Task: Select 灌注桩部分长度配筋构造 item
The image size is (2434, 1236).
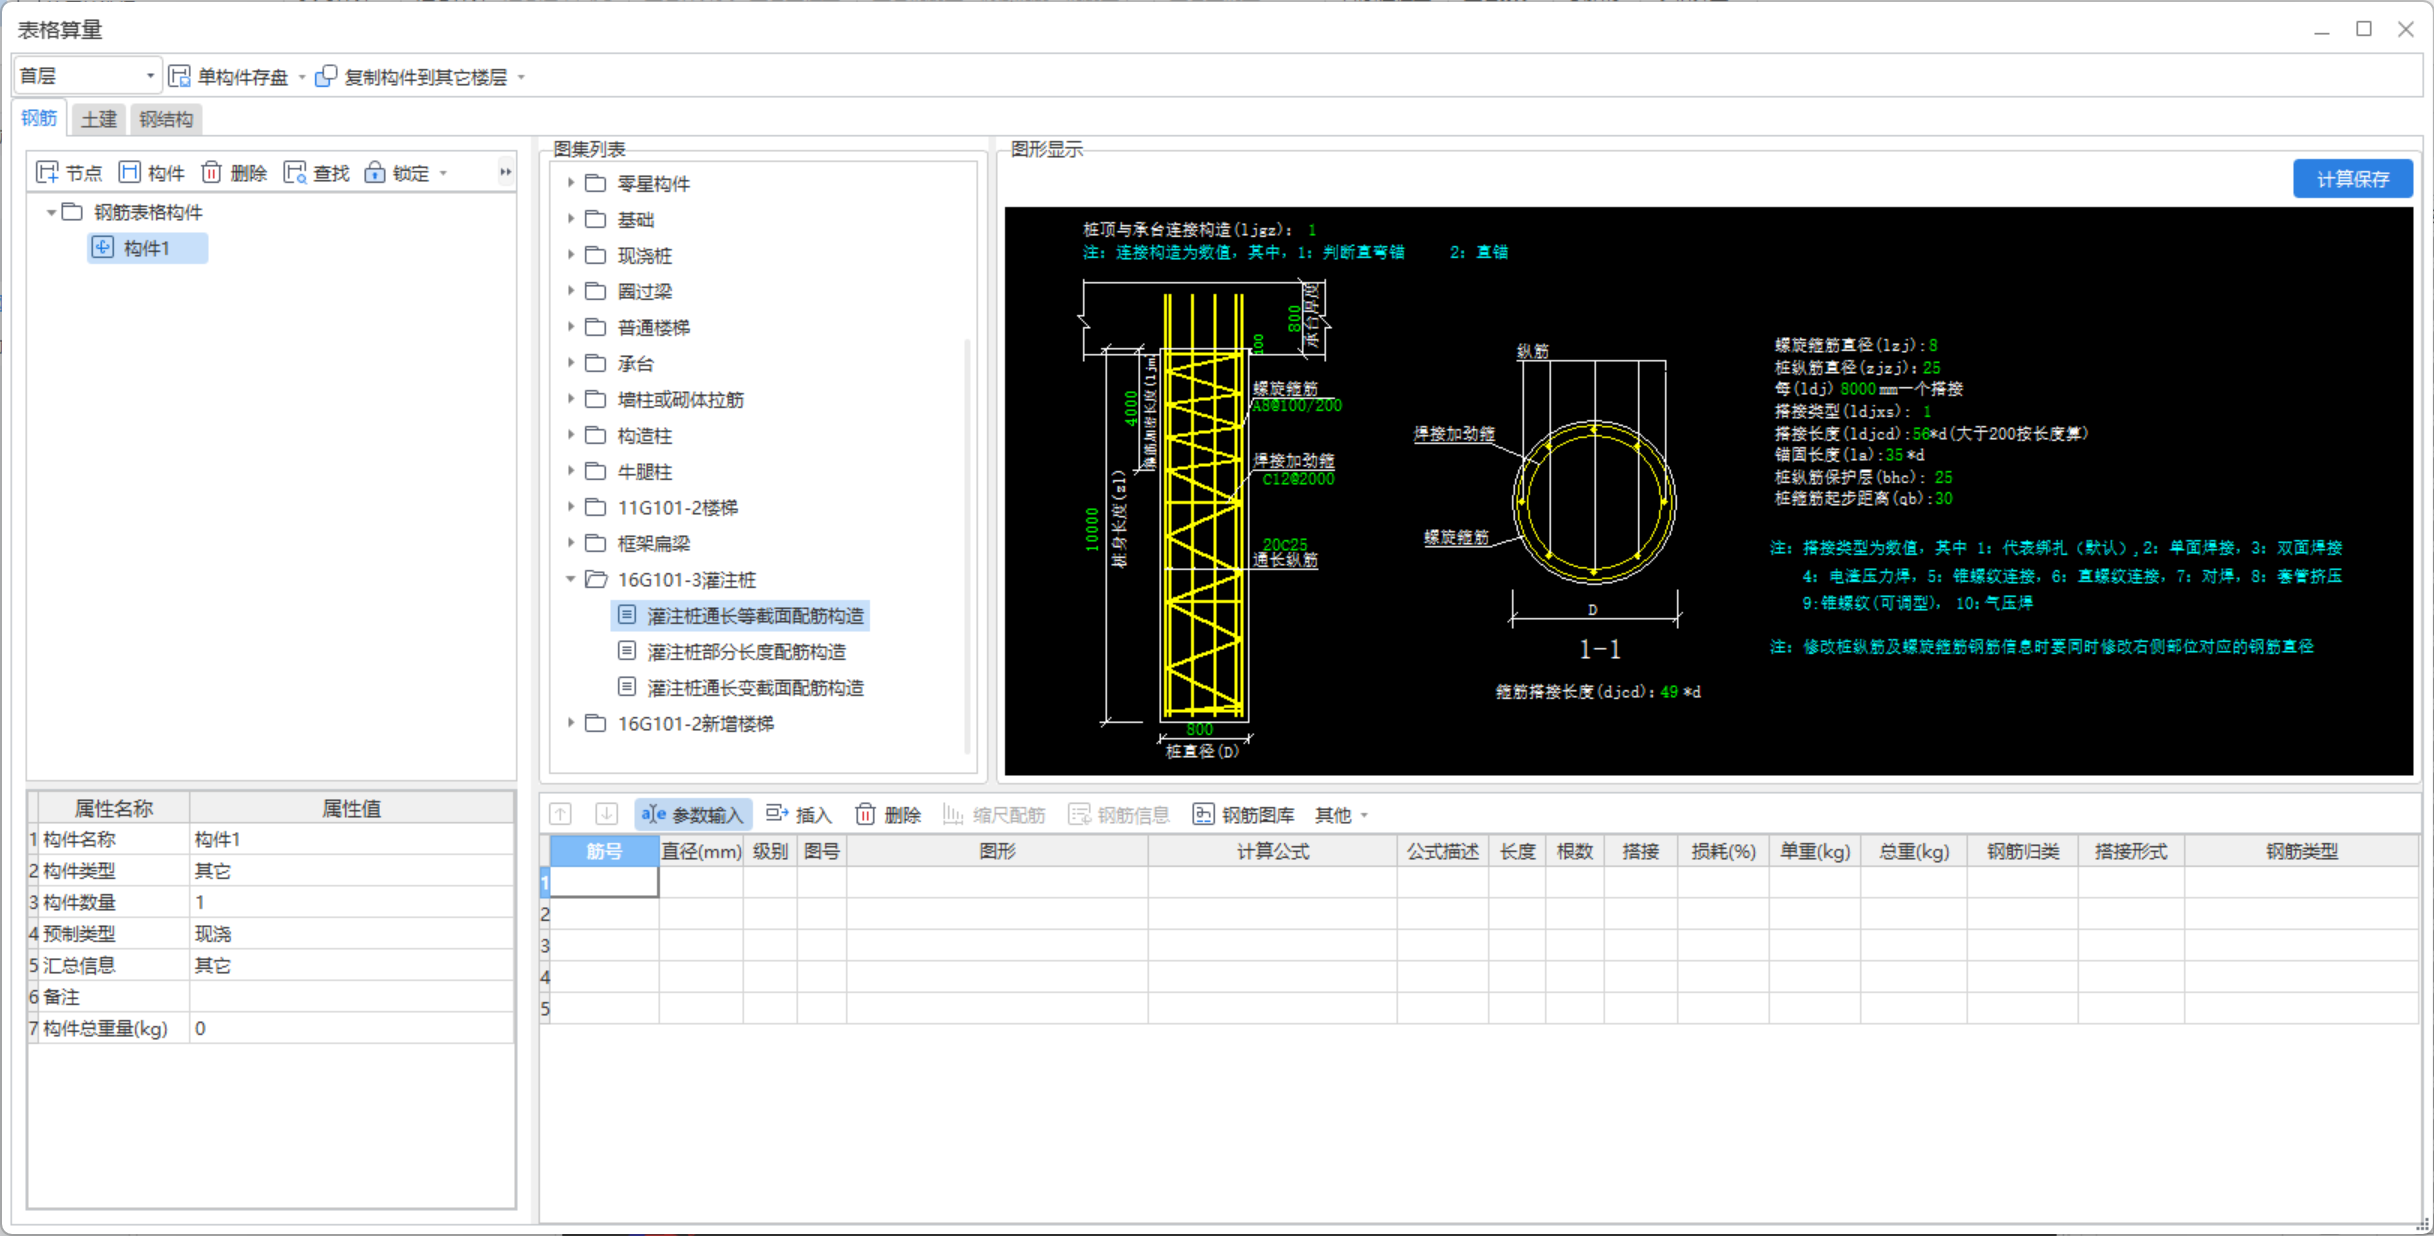Action: tap(745, 652)
